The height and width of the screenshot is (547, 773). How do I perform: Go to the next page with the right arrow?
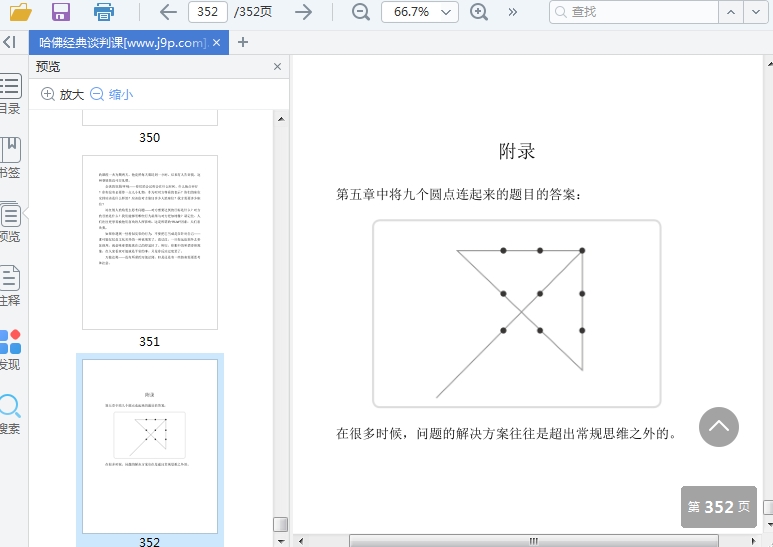pos(303,12)
